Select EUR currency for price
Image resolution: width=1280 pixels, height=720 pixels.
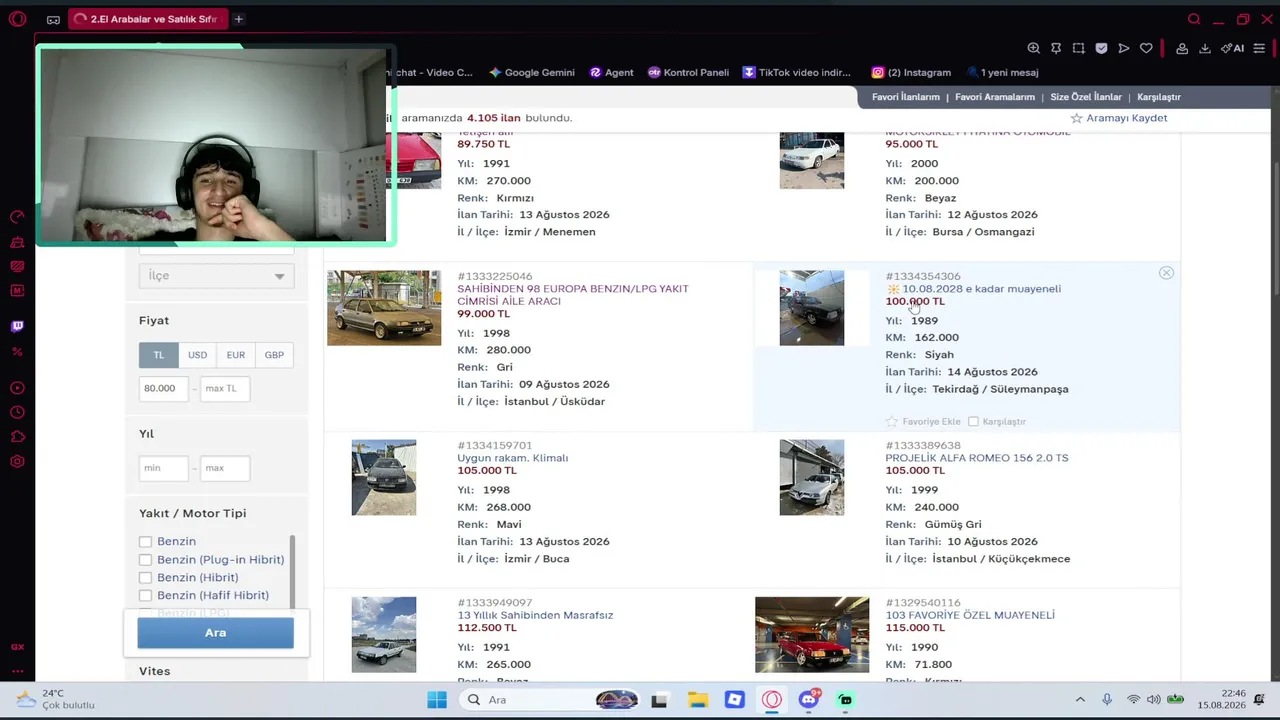point(236,355)
